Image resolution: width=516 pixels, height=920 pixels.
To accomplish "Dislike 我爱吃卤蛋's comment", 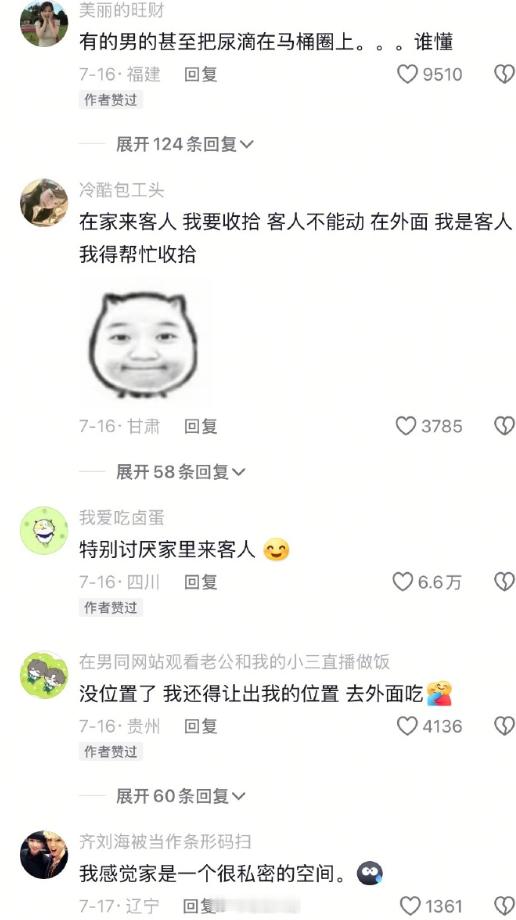I will (504, 581).
